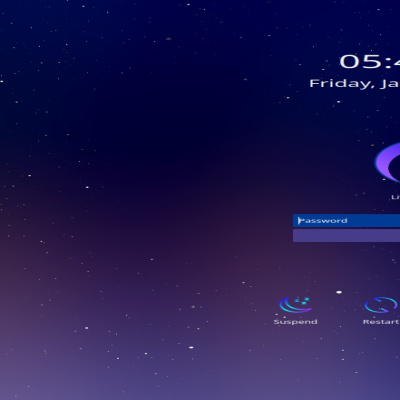Select the Suspend label

coord(295,322)
